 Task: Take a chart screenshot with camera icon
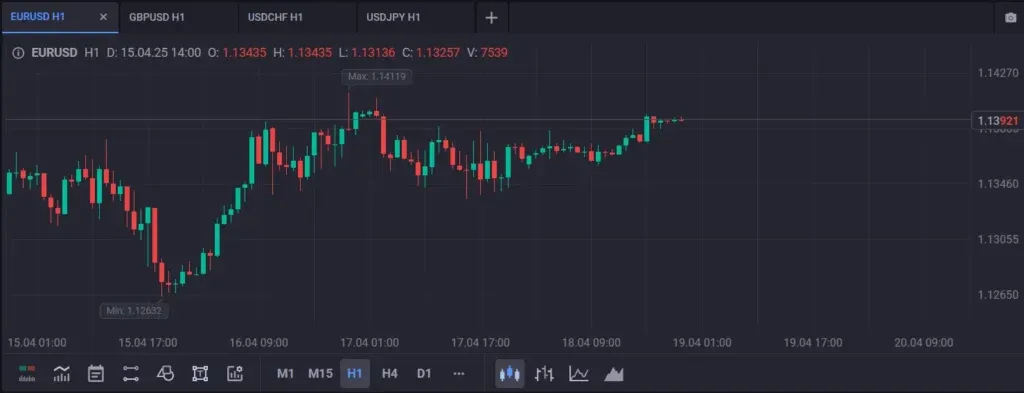click(1010, 18)
